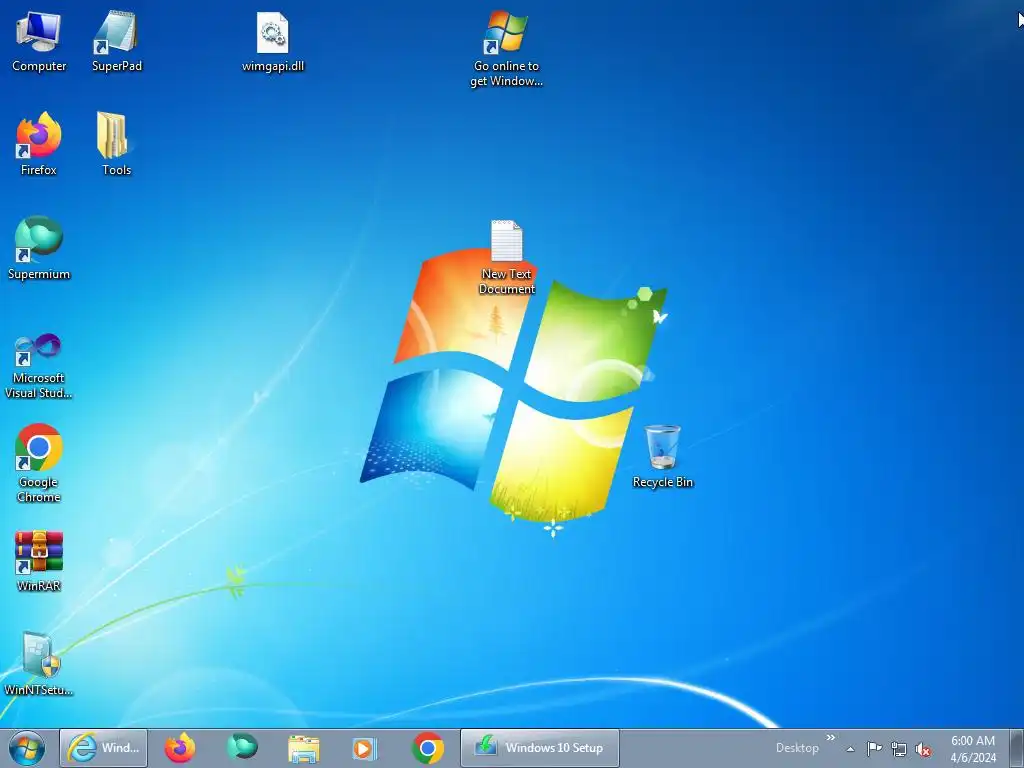The image size is (1024, 768).
Task: Open the network status tray icon
Action: [x=899, y=749]
